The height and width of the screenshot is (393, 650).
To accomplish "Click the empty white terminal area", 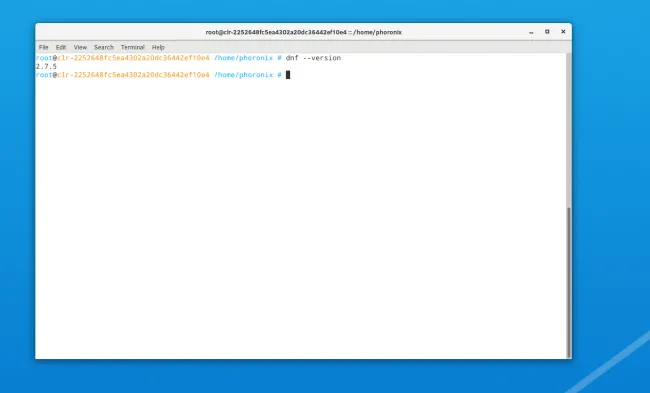I will tap(301, 216).
